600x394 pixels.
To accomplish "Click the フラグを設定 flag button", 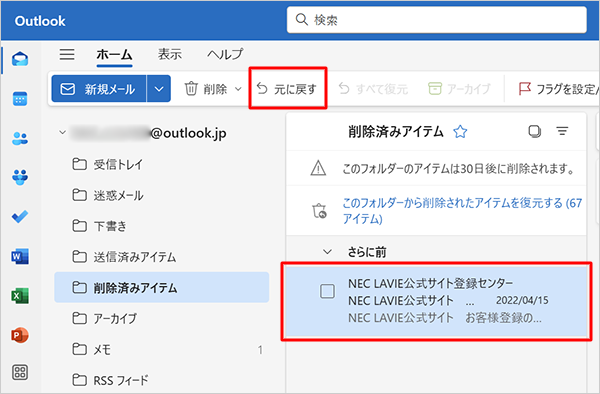I will (x=558, y=89).
